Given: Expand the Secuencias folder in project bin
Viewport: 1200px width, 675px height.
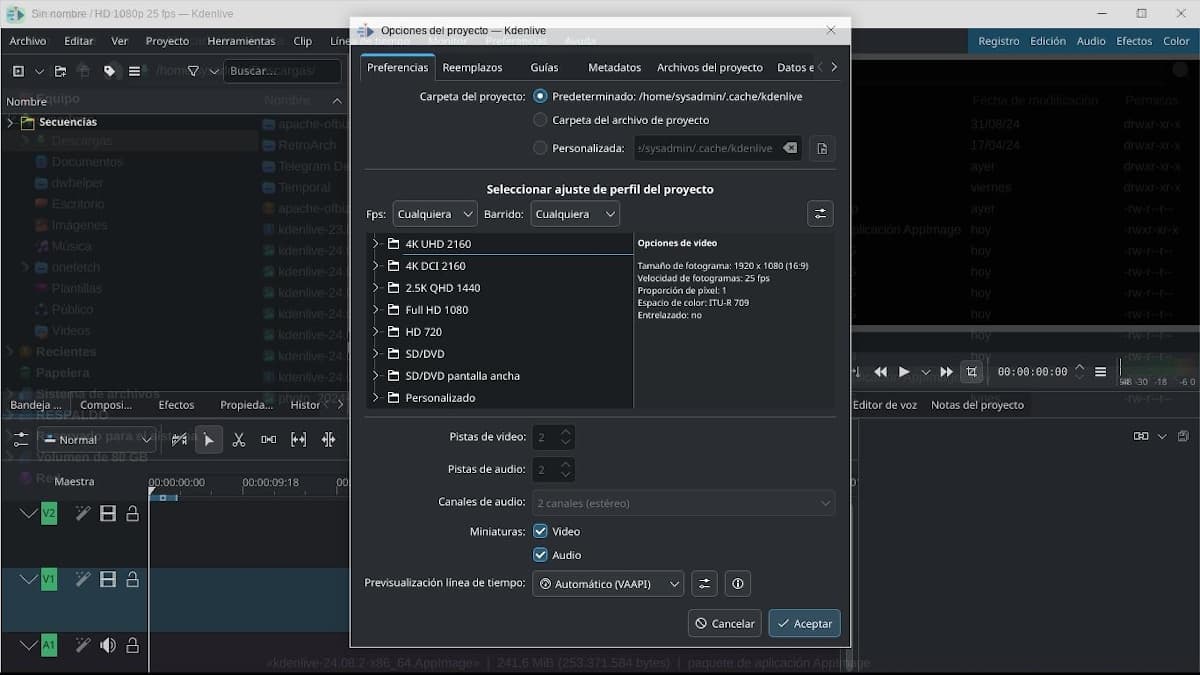Looking at the screenshot, I should (x=11, y=122).
